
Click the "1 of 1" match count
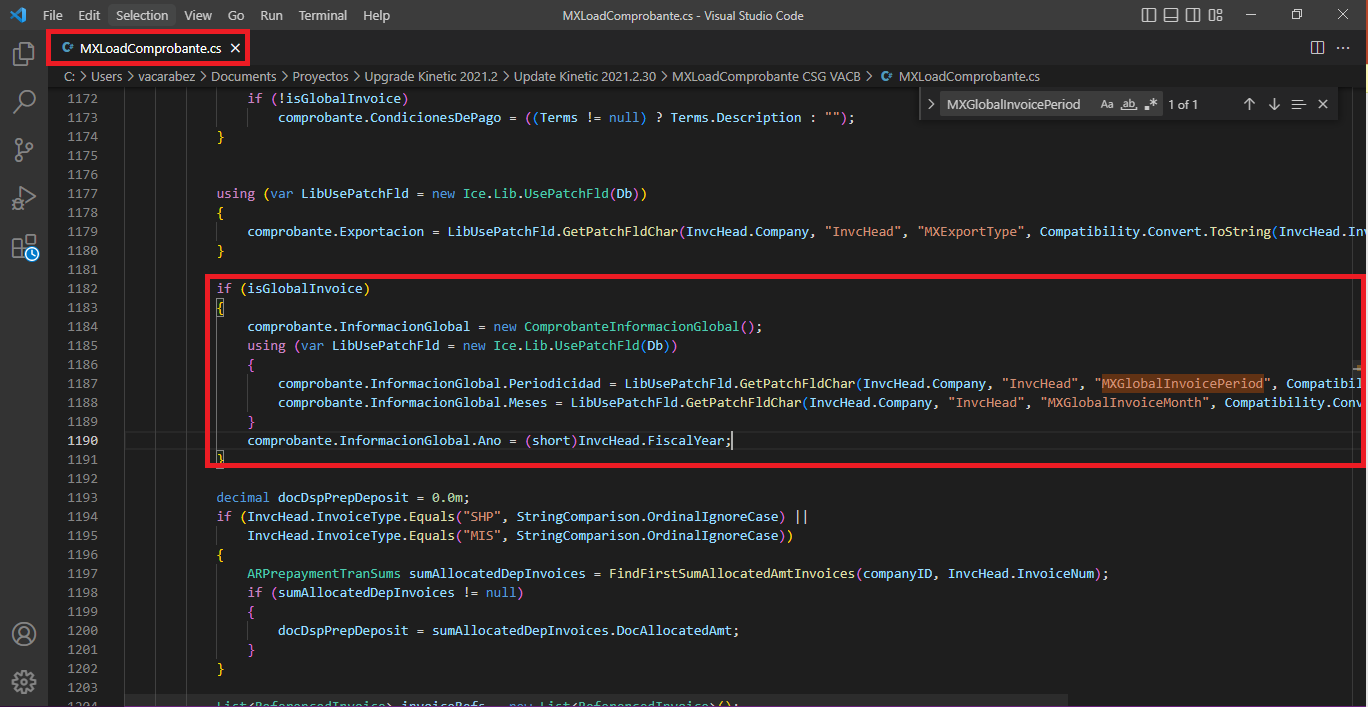(x=1183, y=104)
